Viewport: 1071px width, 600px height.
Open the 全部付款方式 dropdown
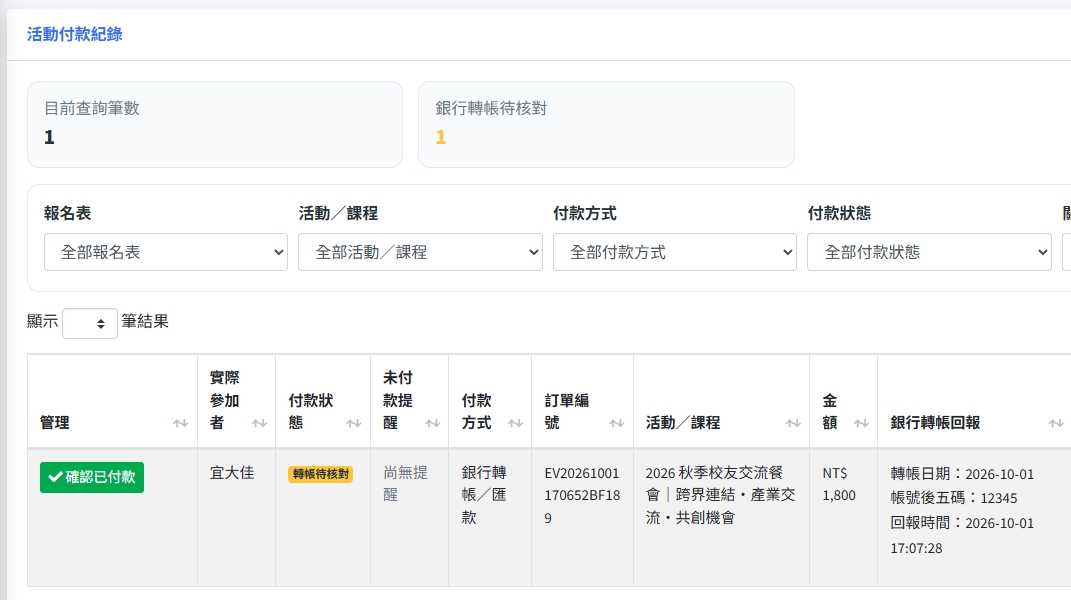[675, 252]
